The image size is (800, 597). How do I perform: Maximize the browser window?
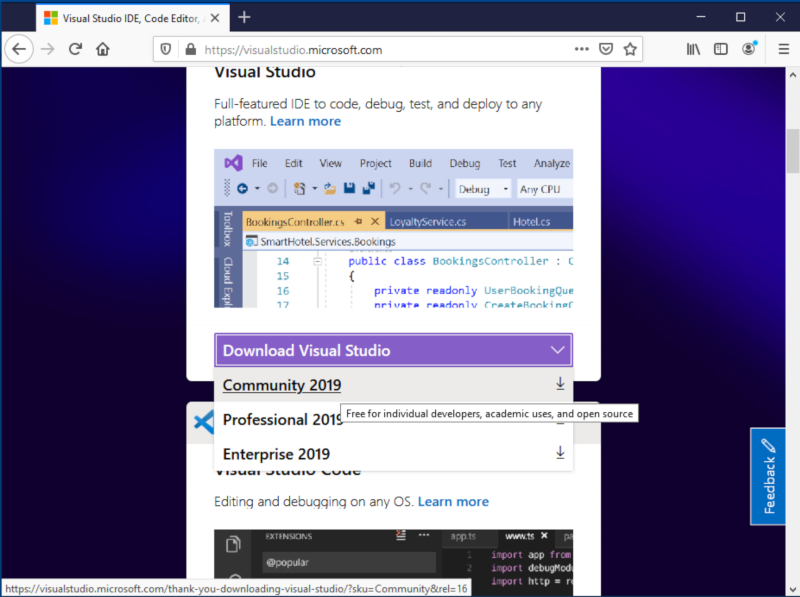(740, 17)
